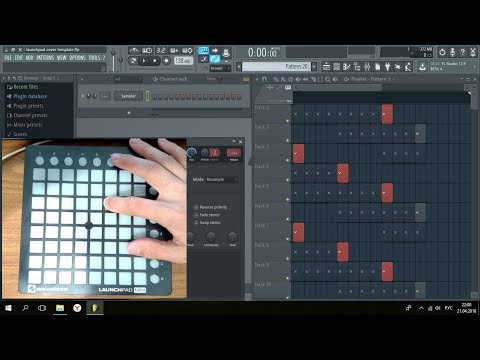Click the project info page icon

coord(377,67)
